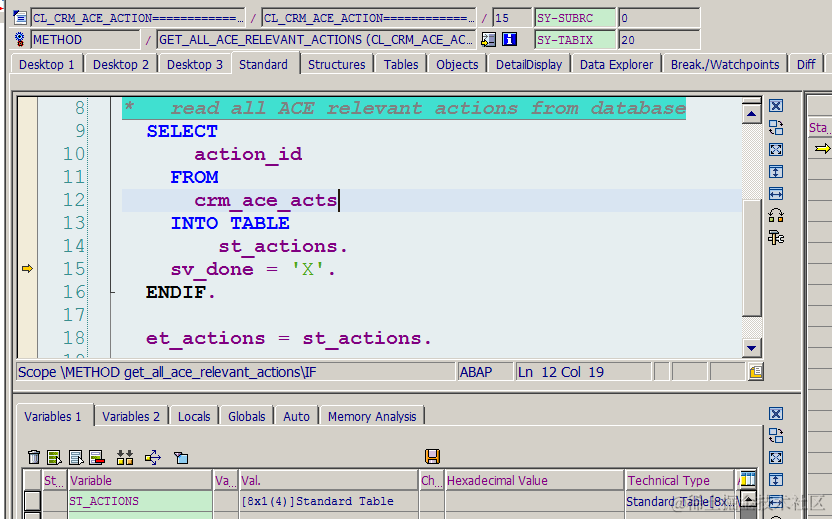Switch to the Auto tab

297,417
